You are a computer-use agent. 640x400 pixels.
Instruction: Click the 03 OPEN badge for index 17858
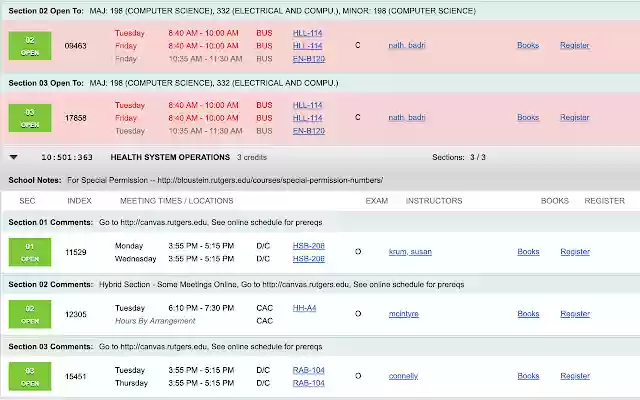tap(30, 118)
